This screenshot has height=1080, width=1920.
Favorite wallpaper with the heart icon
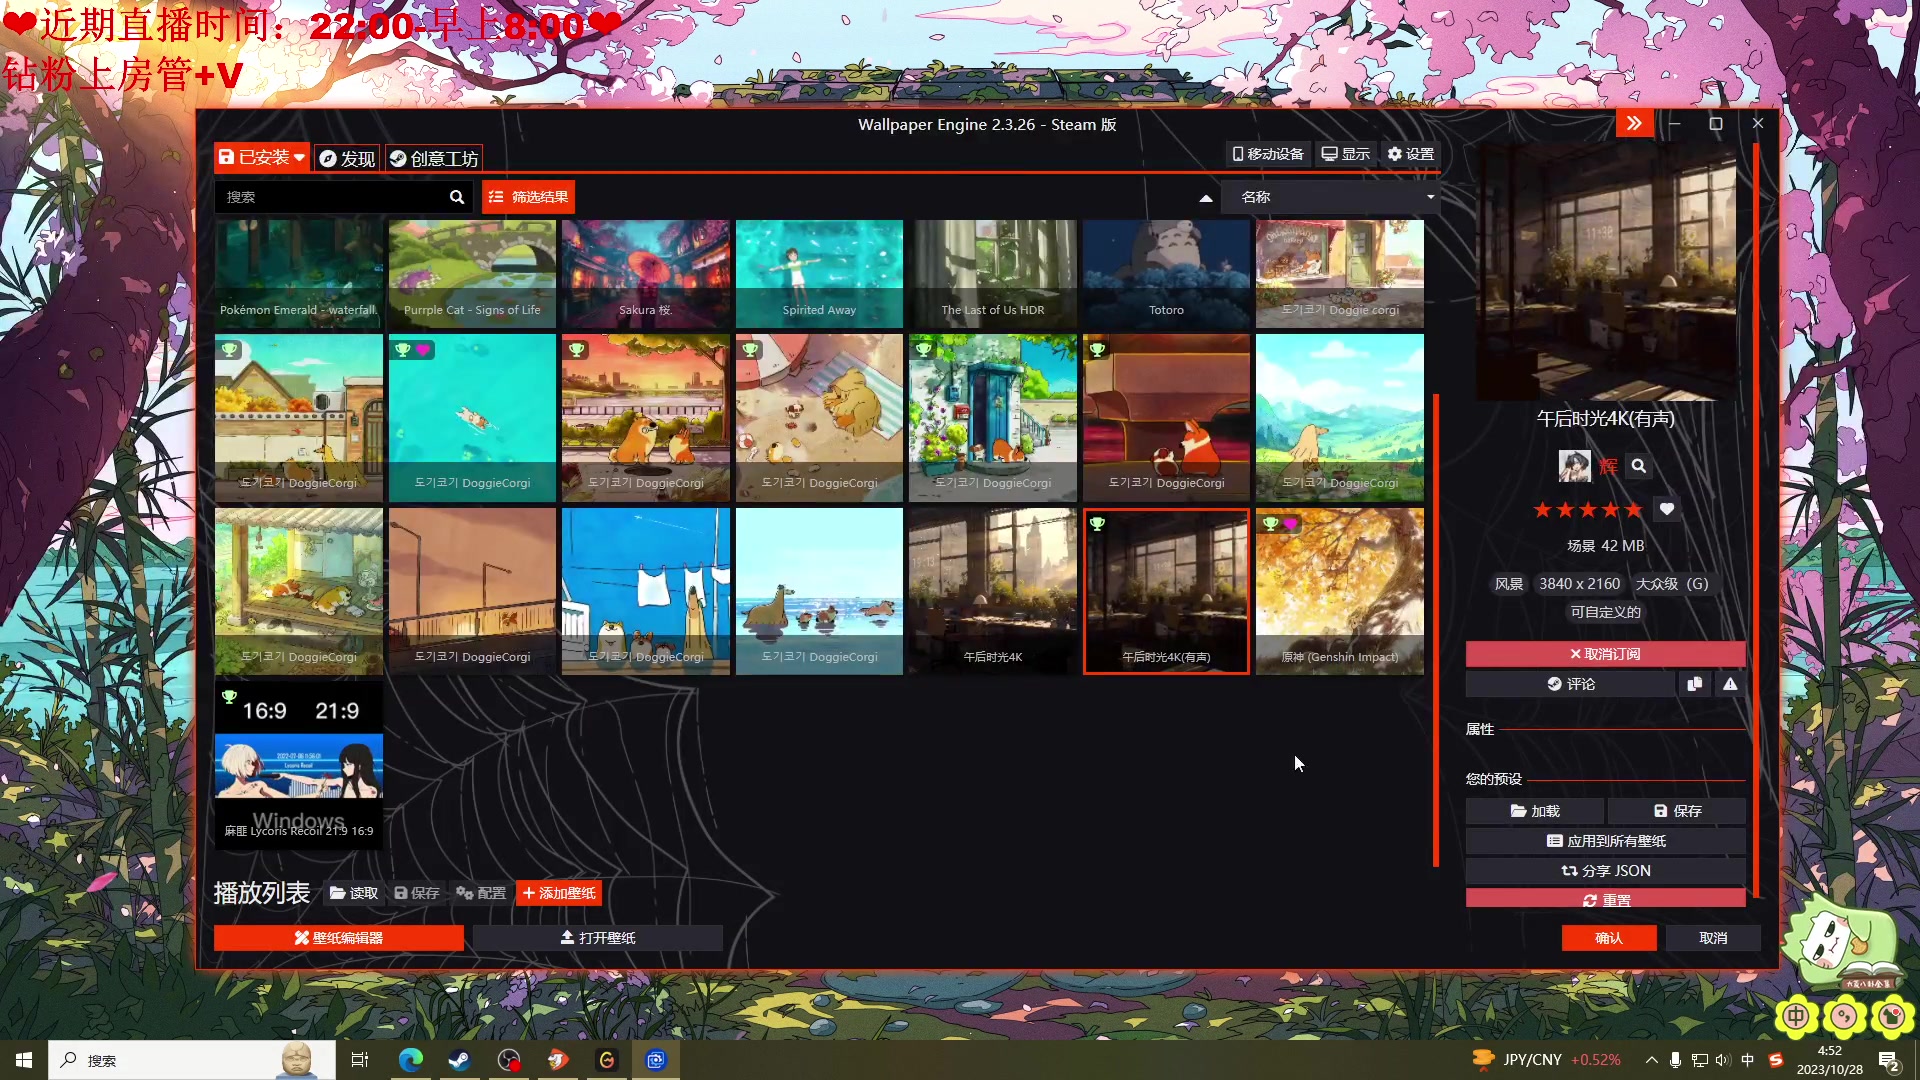pos(1667,509)
